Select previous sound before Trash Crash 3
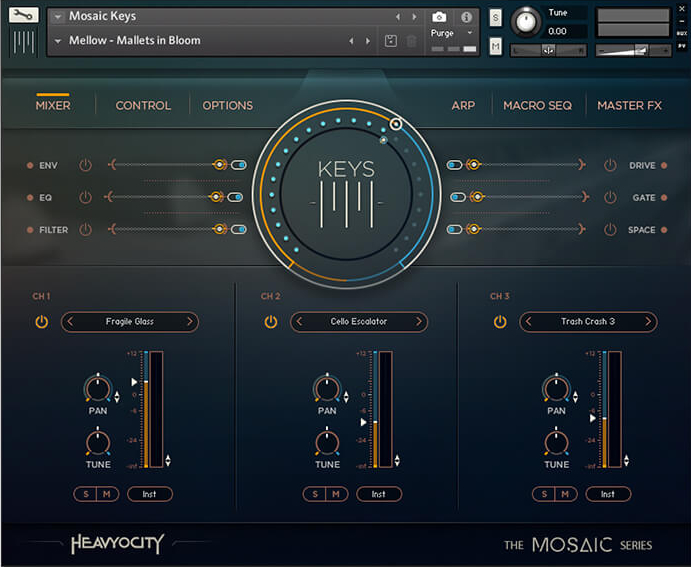The height and width of the screenshot is (567, 691). [x=528, y=322]
